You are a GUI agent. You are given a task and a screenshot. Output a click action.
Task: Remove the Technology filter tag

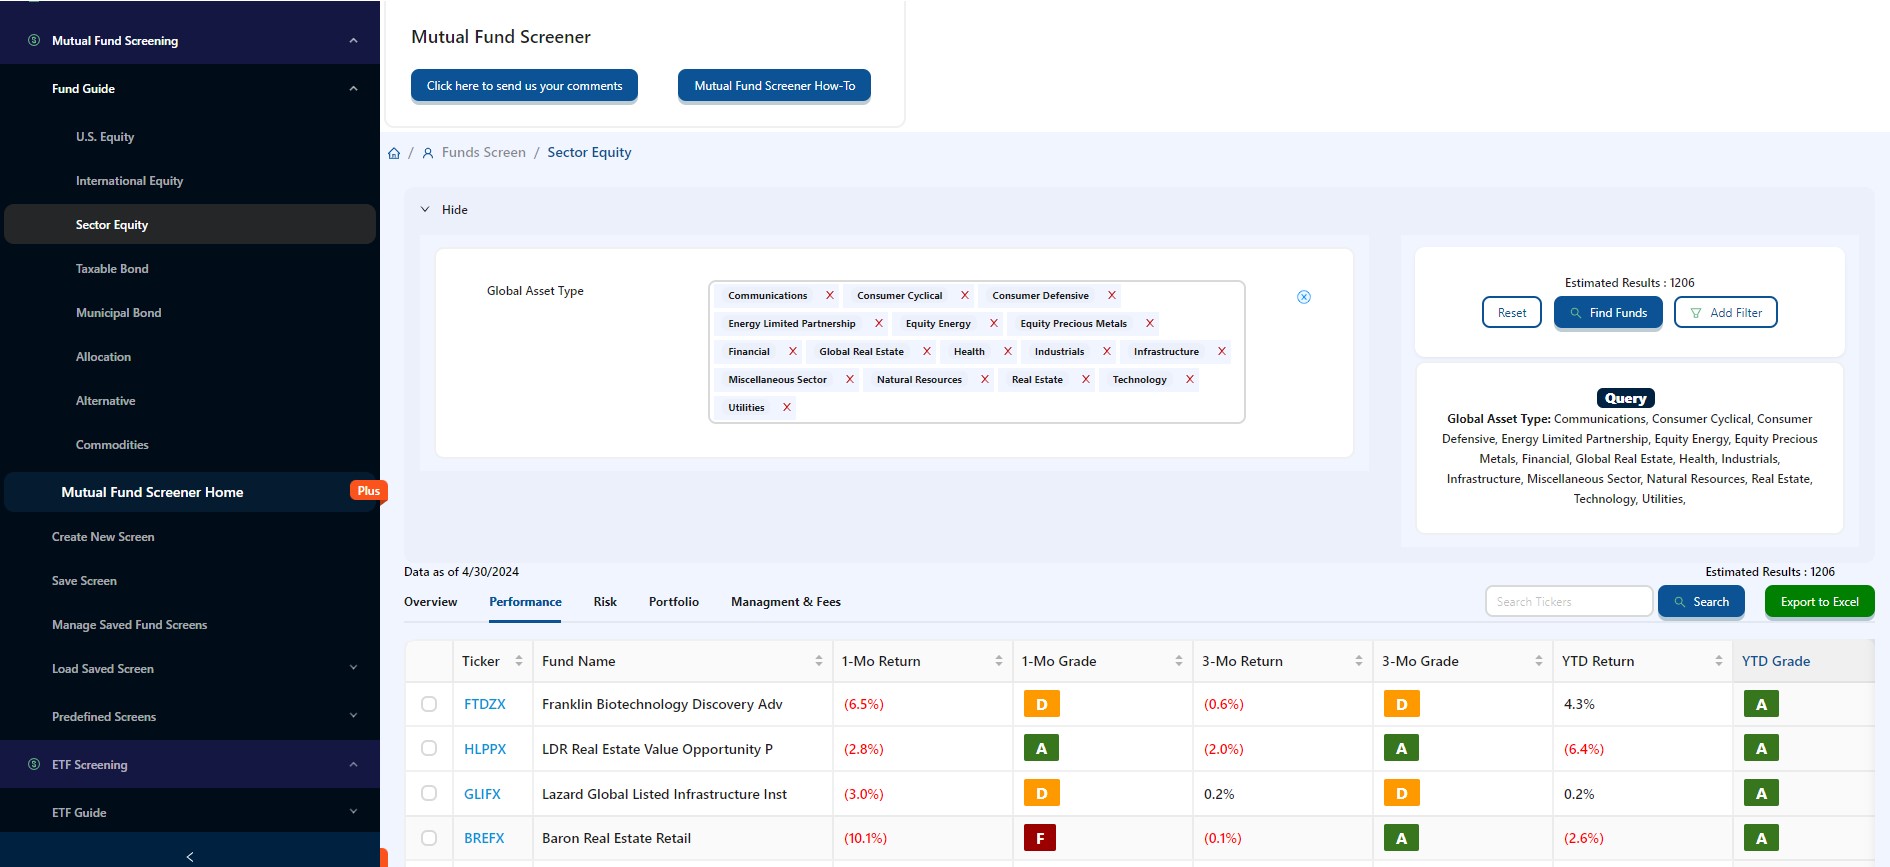pyautogui.click(x=1189, y=379)
